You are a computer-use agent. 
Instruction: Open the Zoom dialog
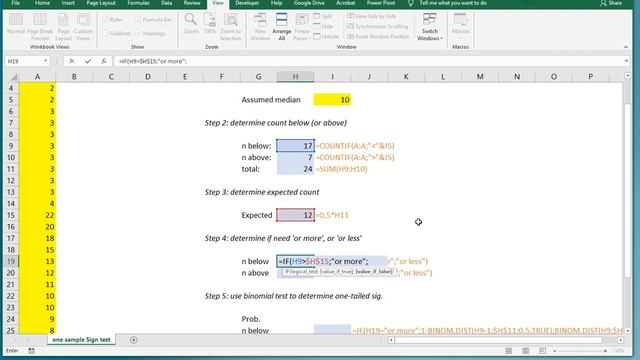click(191, 24)
